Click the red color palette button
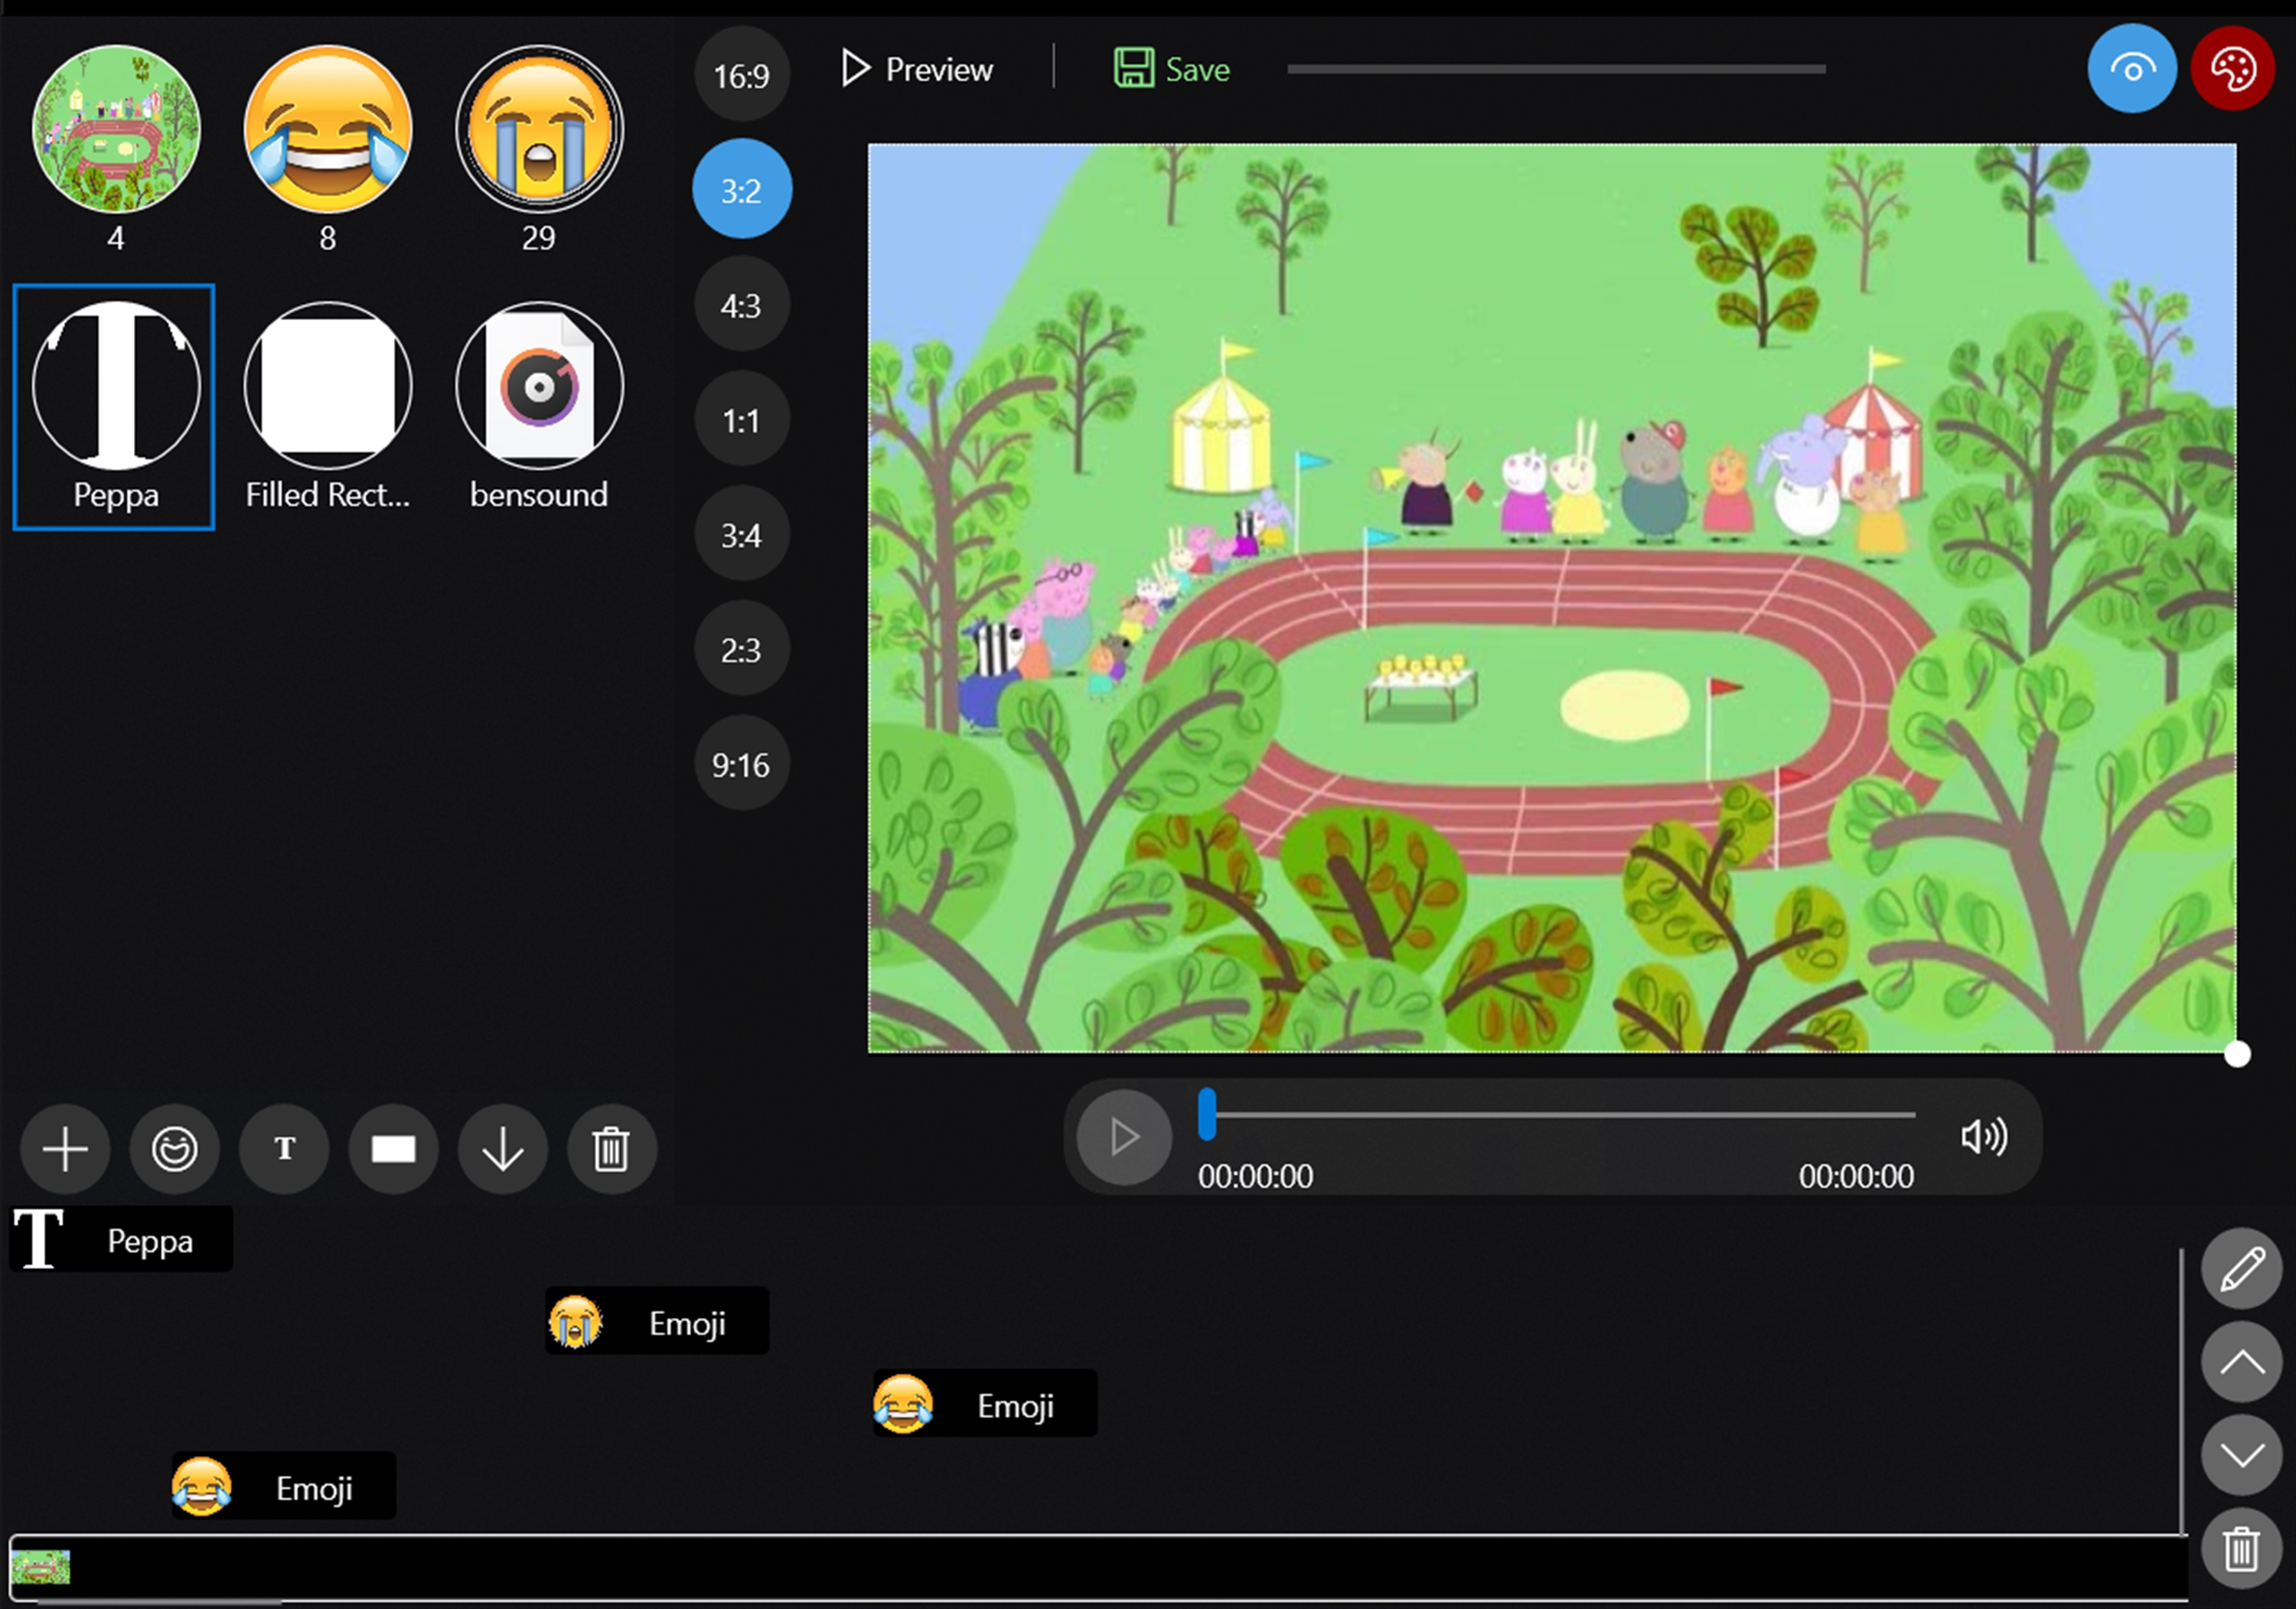This screenshot has width=2296, height=1609. [x=2232, y=69]
